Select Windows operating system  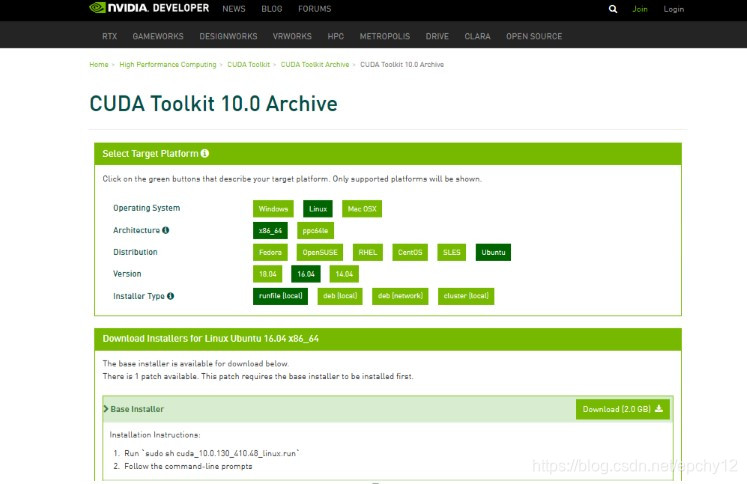tap(273, 209)
